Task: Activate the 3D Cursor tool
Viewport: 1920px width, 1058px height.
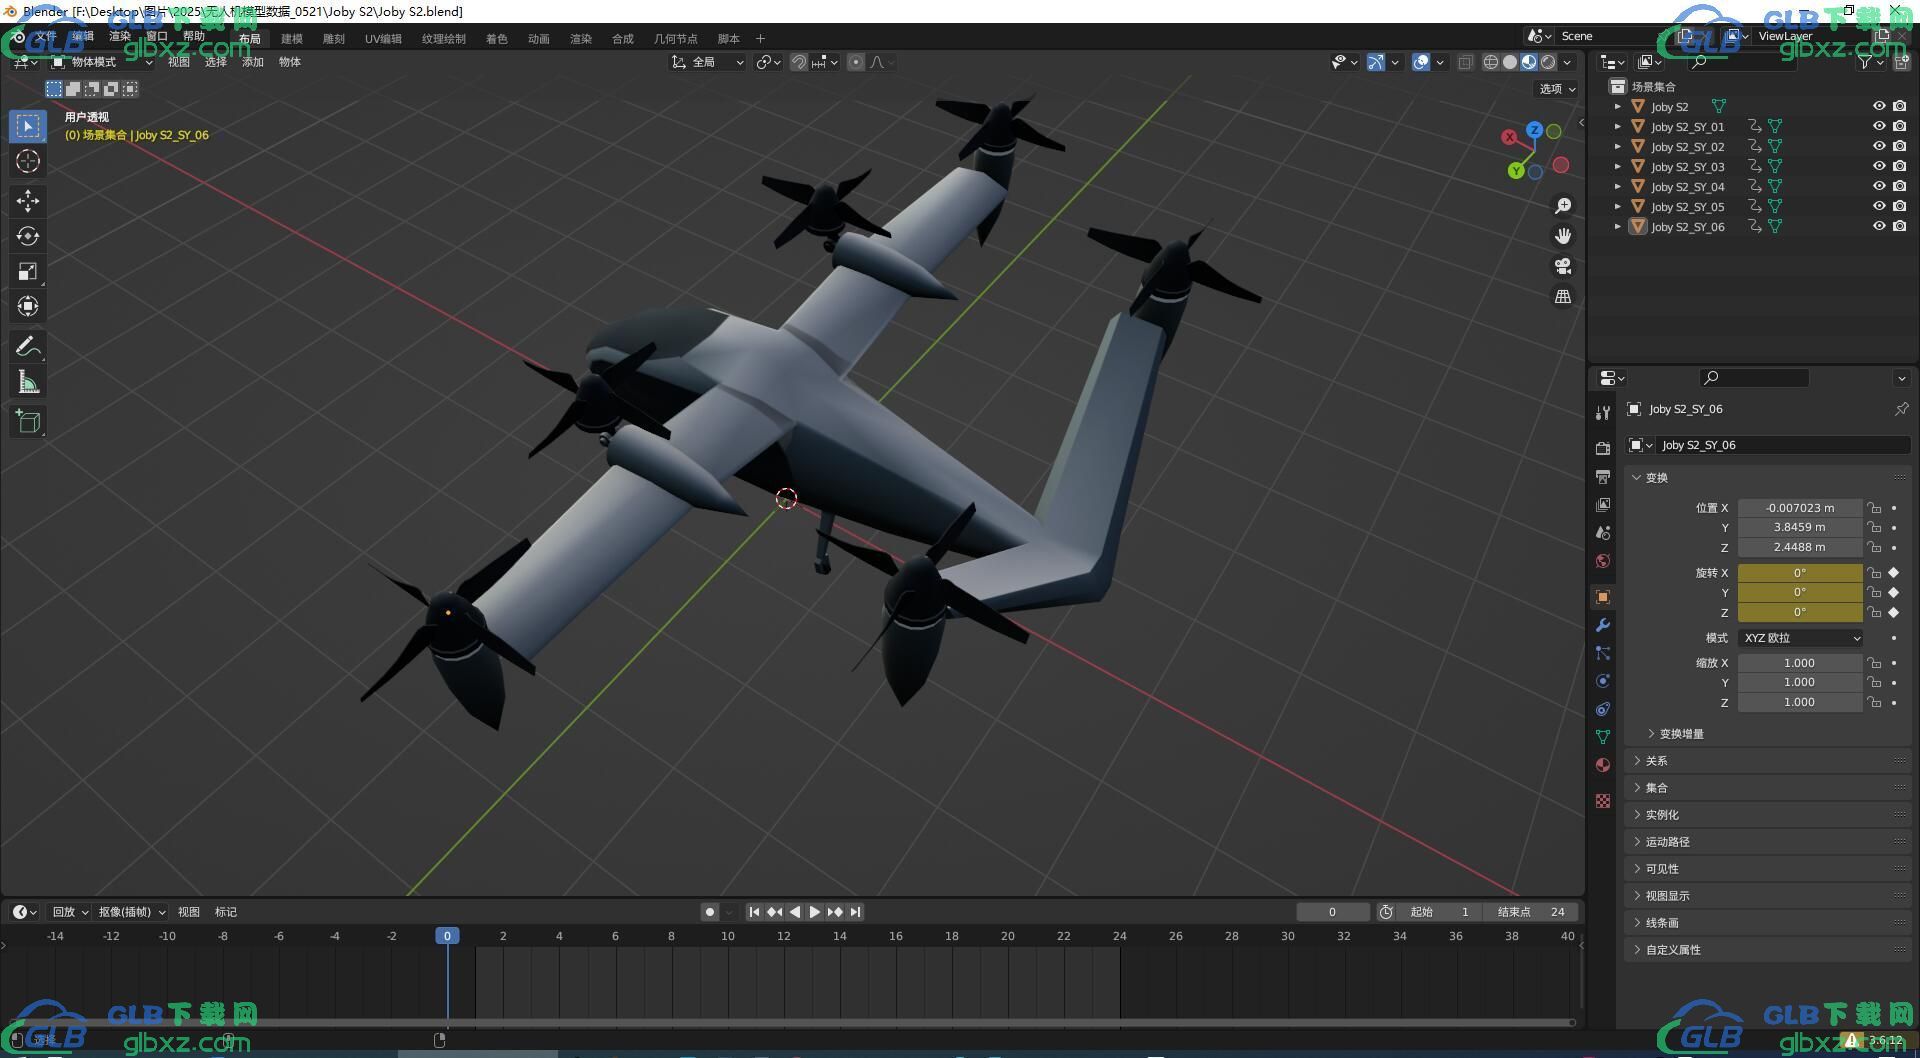Action: coord(28,161)
